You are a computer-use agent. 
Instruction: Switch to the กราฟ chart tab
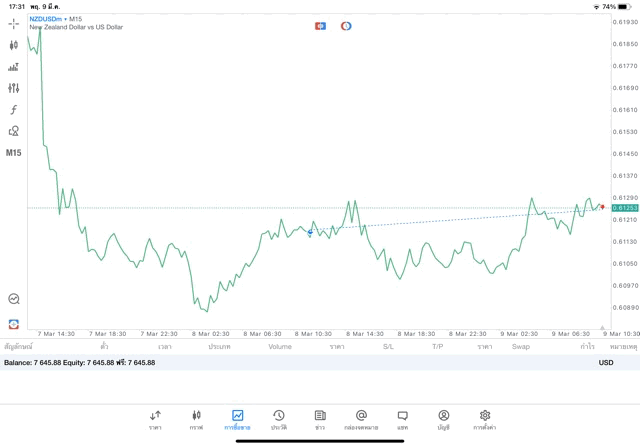point(196,419)
